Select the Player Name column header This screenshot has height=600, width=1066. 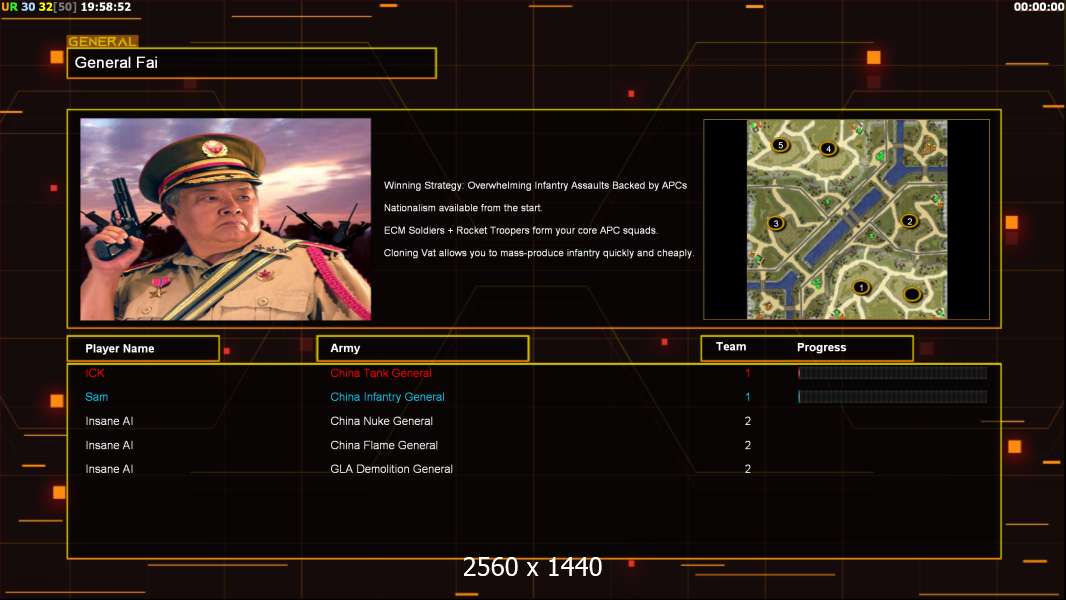pyautogui.click(x=143, y=348)
